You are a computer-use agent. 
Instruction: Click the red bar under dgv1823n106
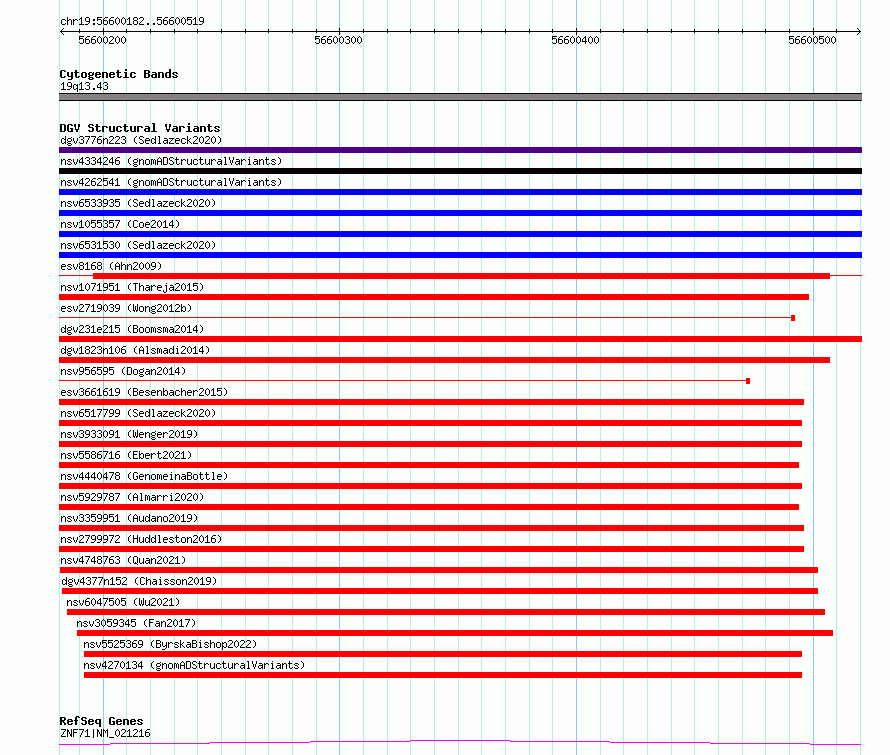pos(444,360)
